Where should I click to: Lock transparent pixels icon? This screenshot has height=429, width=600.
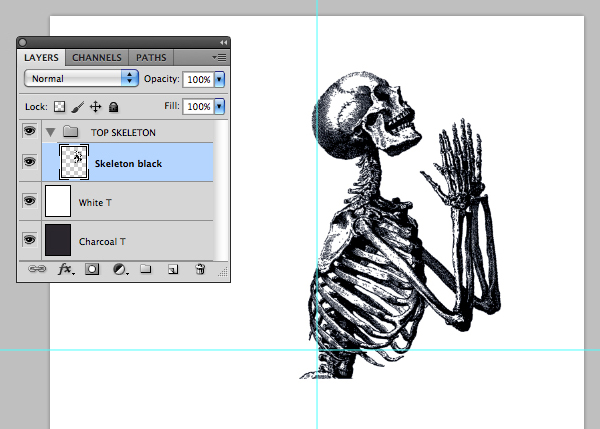[59, 106]
